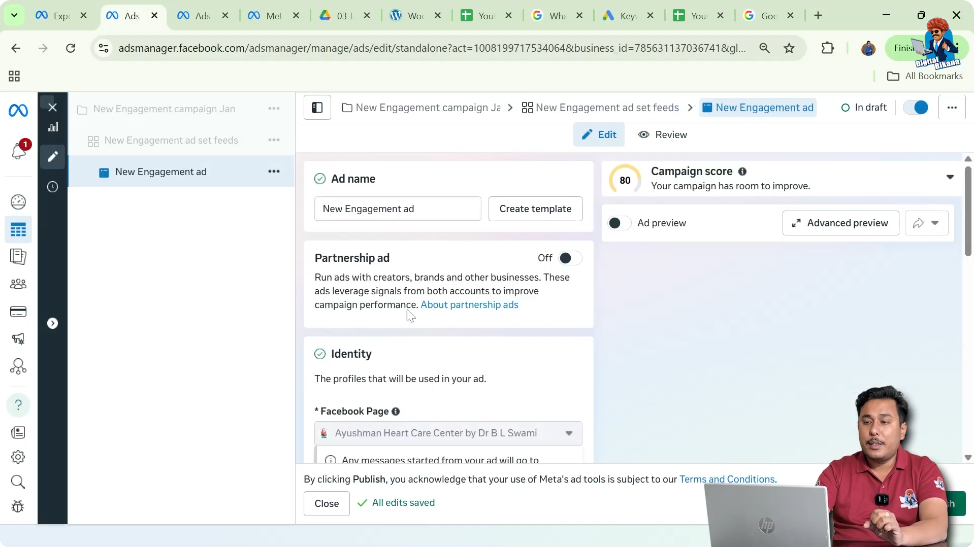Viewport: 976px width, 547px height.
Task: Expand the Campaign score panel arrow
Action: tap(950, 177)
